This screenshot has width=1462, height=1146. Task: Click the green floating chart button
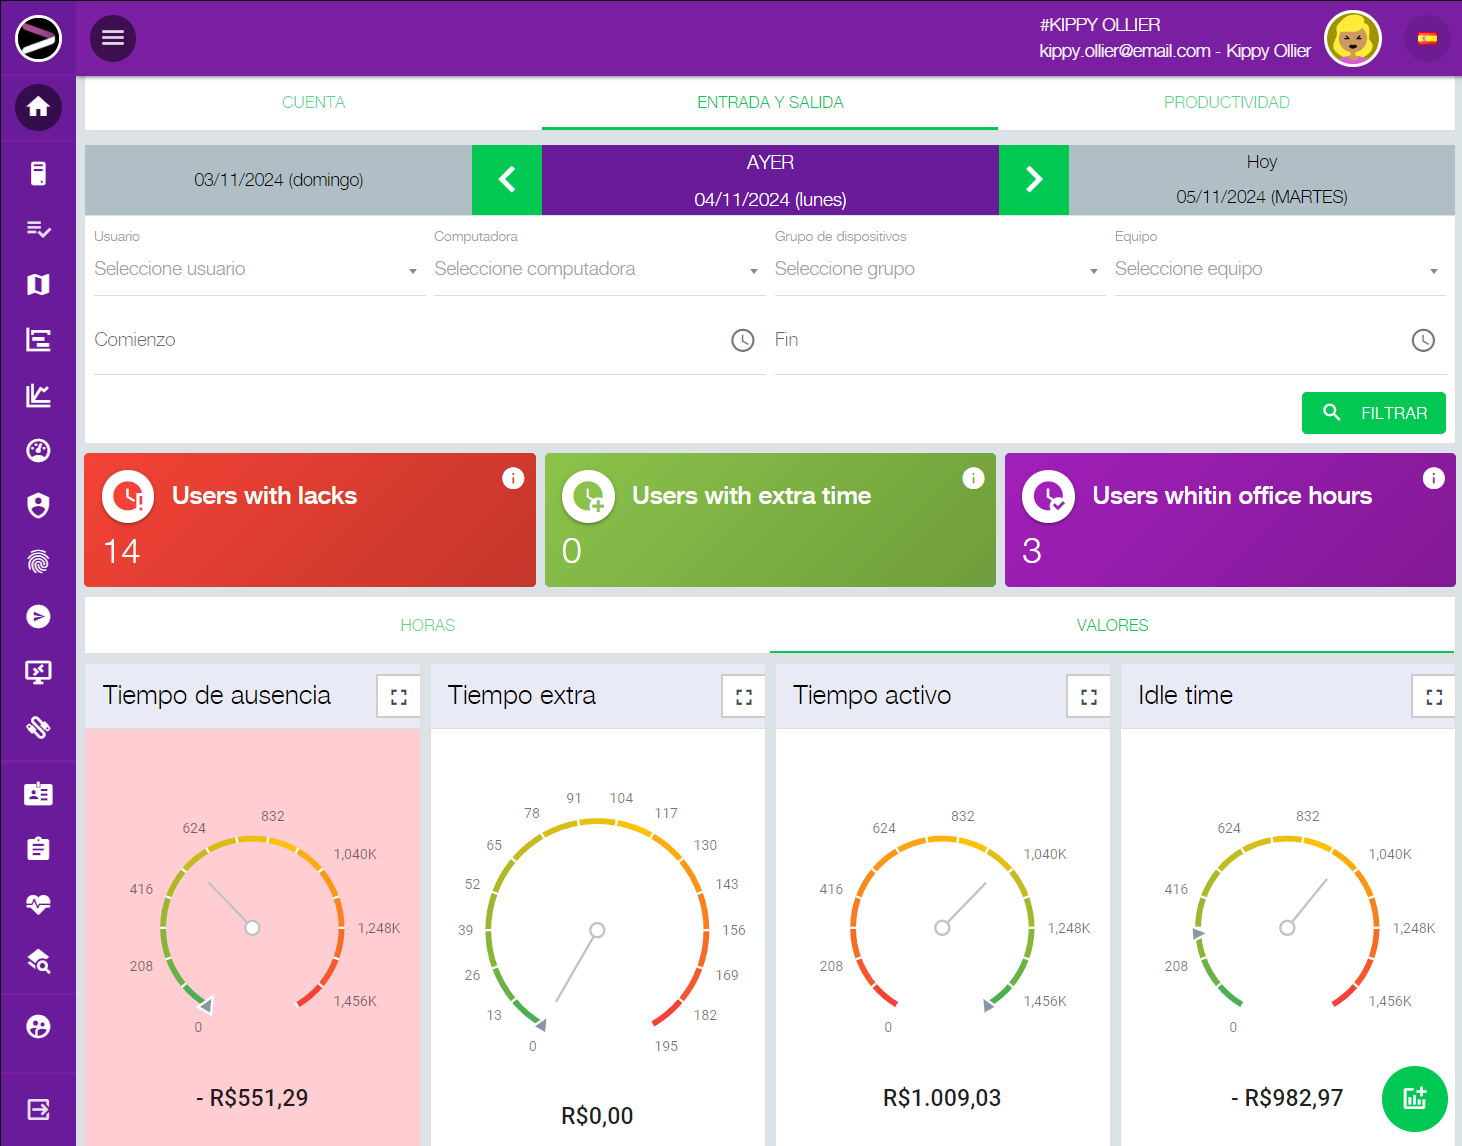[x=1414, y=1098]
